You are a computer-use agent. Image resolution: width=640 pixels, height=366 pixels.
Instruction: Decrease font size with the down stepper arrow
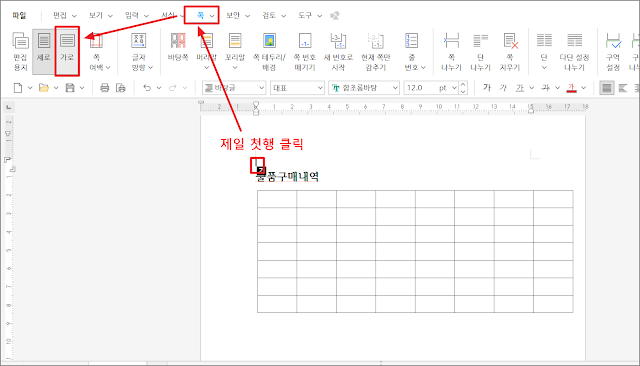[x=463, y=91]
